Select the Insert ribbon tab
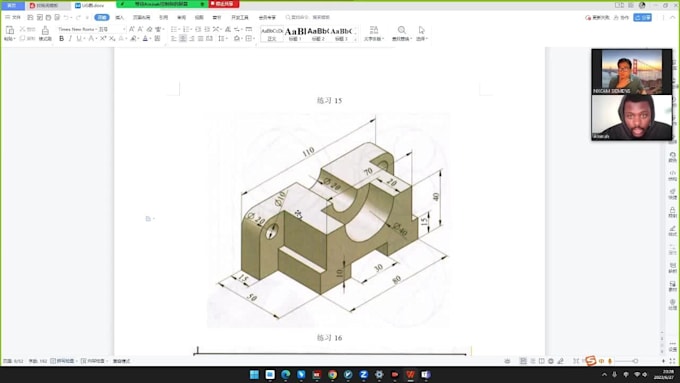 pos(120,17)
